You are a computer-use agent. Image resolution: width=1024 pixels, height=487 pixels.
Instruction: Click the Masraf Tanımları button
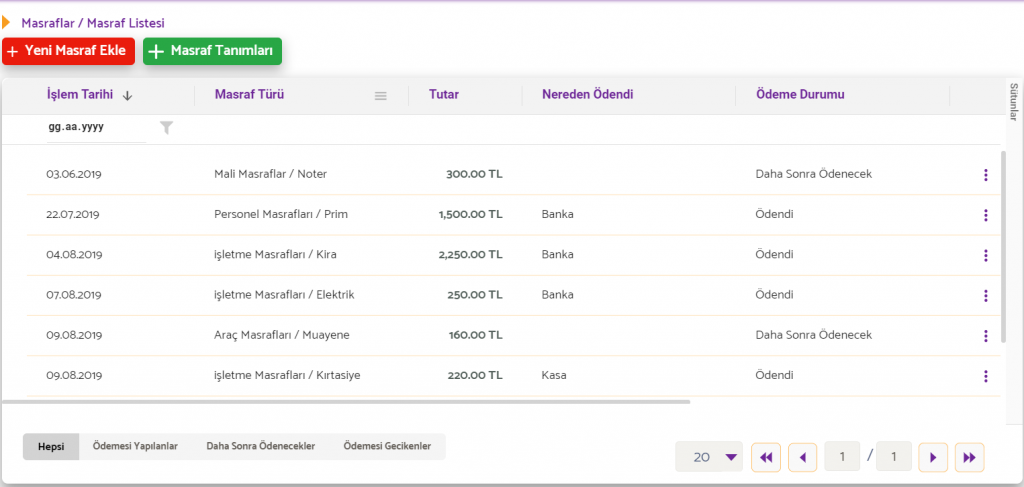(212, 51)
